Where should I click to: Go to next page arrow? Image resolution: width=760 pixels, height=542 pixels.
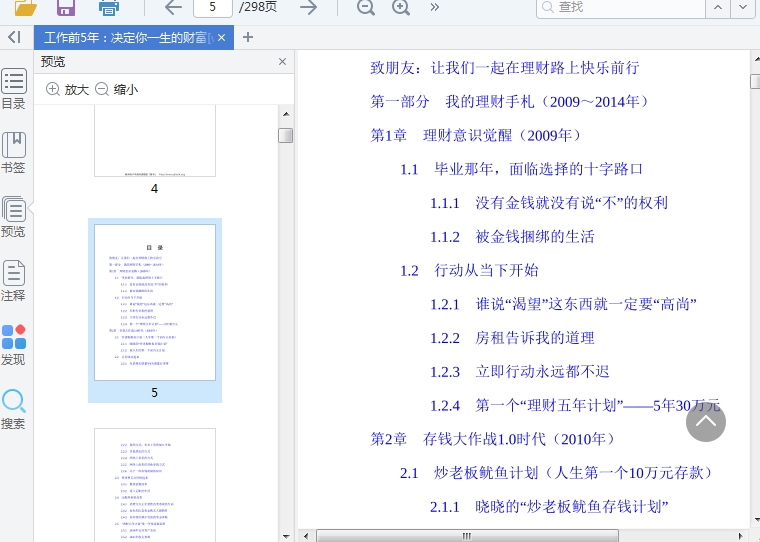(308, 7)
